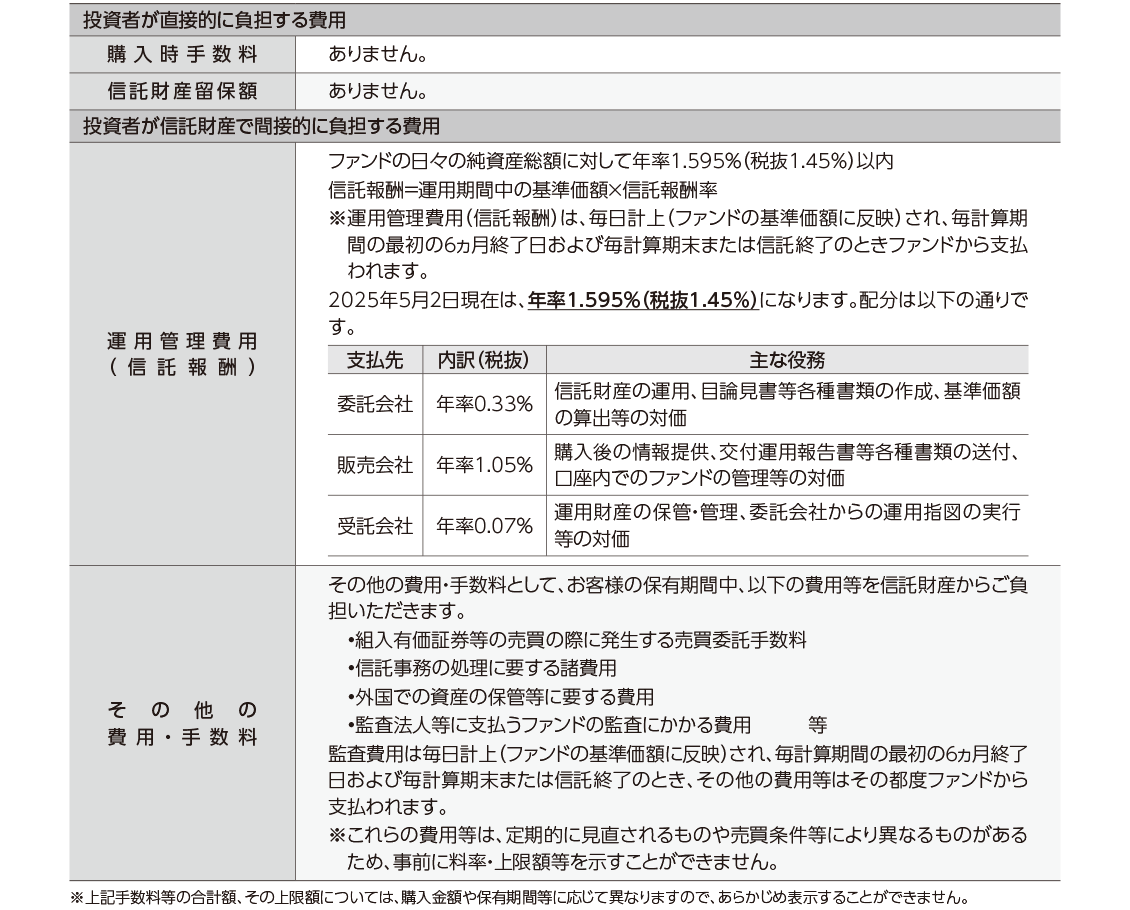Click the 年率0.07% breakdown cell
1130x910 pixels.
click(x=484, y=526)
